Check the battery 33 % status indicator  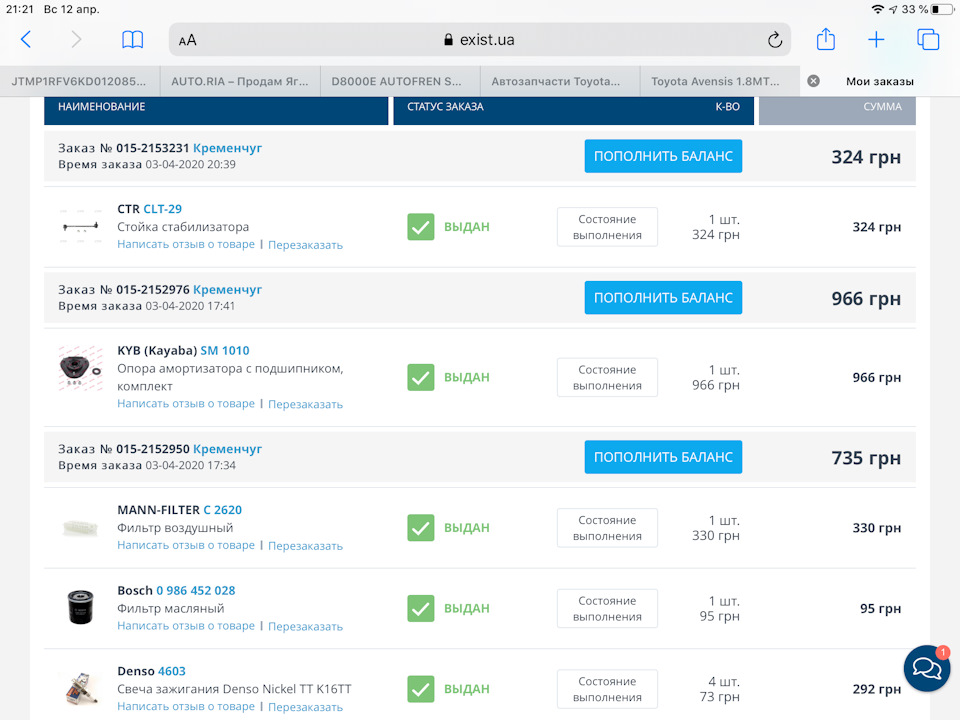[928, 9]
